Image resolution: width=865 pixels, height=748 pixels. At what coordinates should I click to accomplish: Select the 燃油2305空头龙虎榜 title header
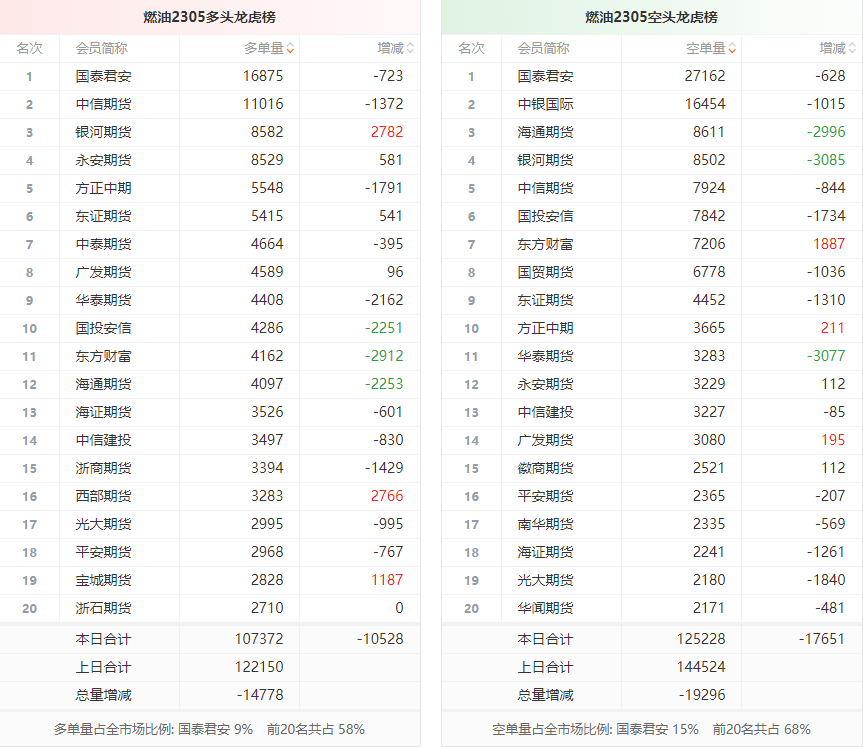pyautogui.click(x=651, y=17)
